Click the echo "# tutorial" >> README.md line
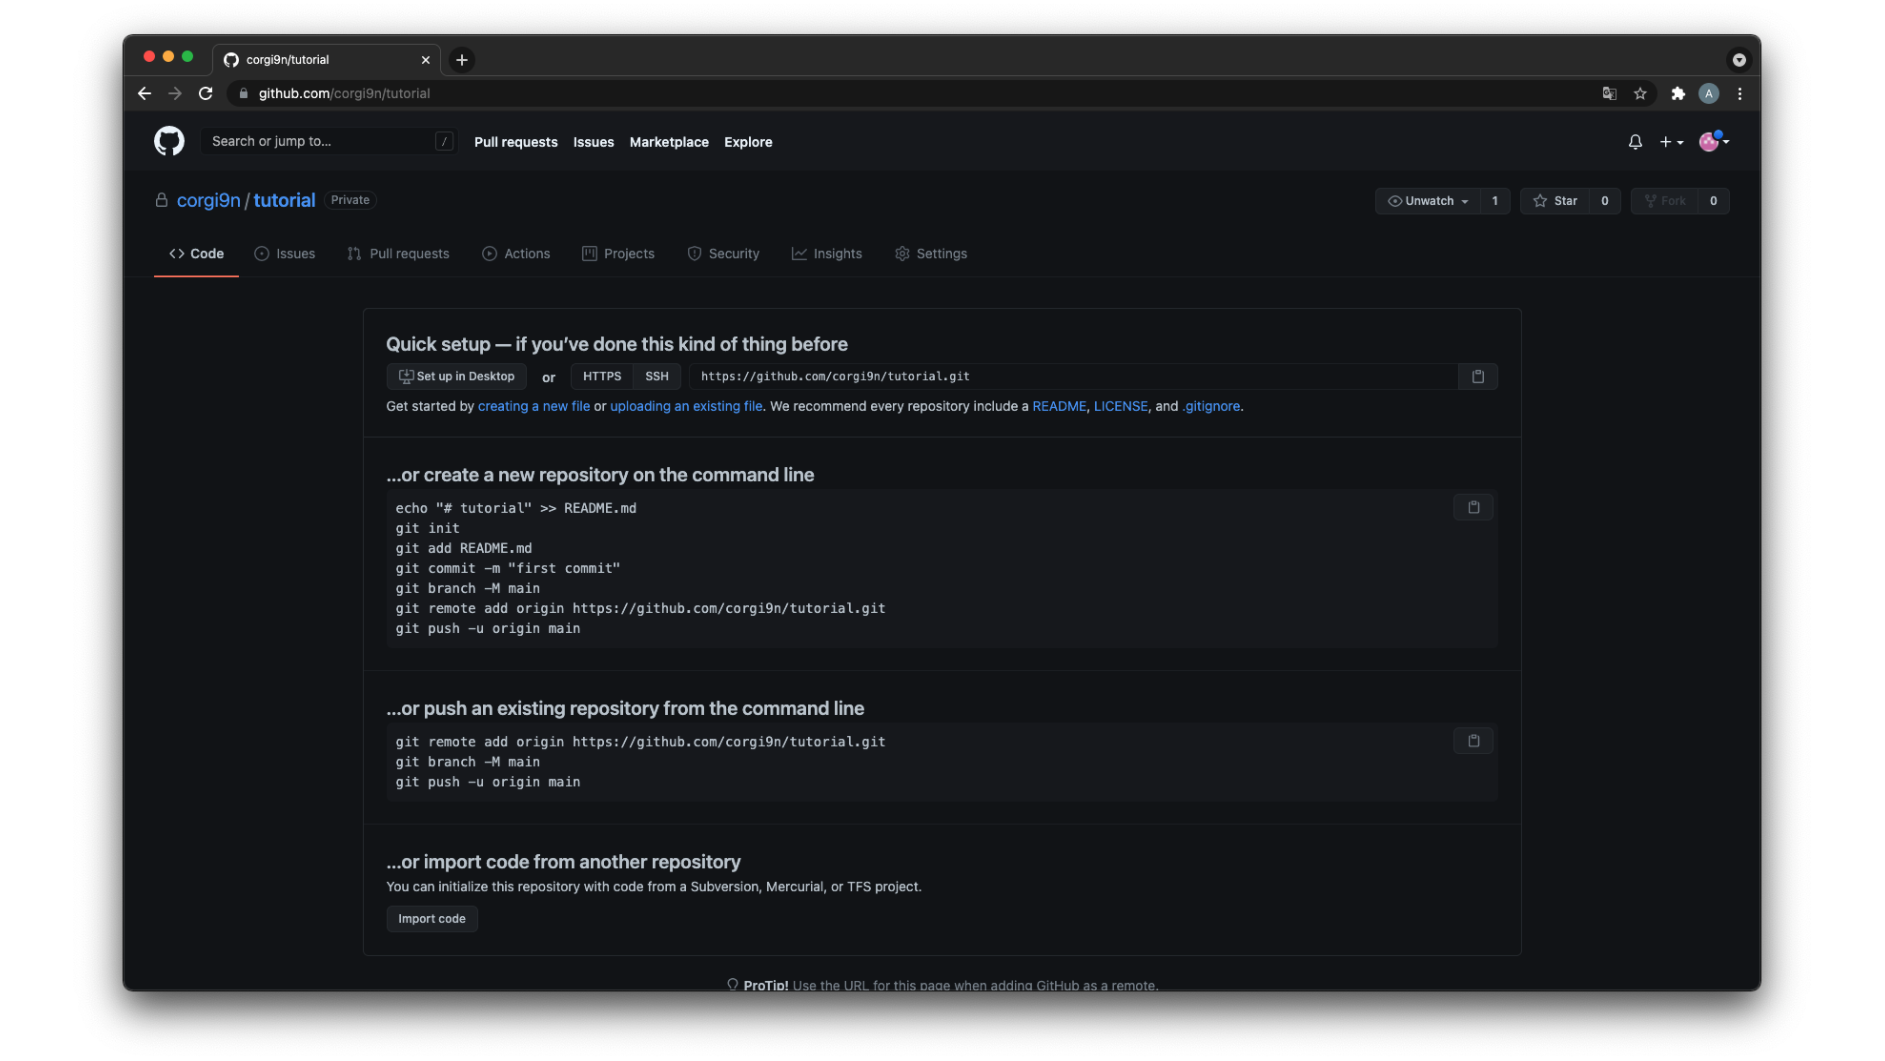Screen dimensions: 1885x1061 coord(515,508)
